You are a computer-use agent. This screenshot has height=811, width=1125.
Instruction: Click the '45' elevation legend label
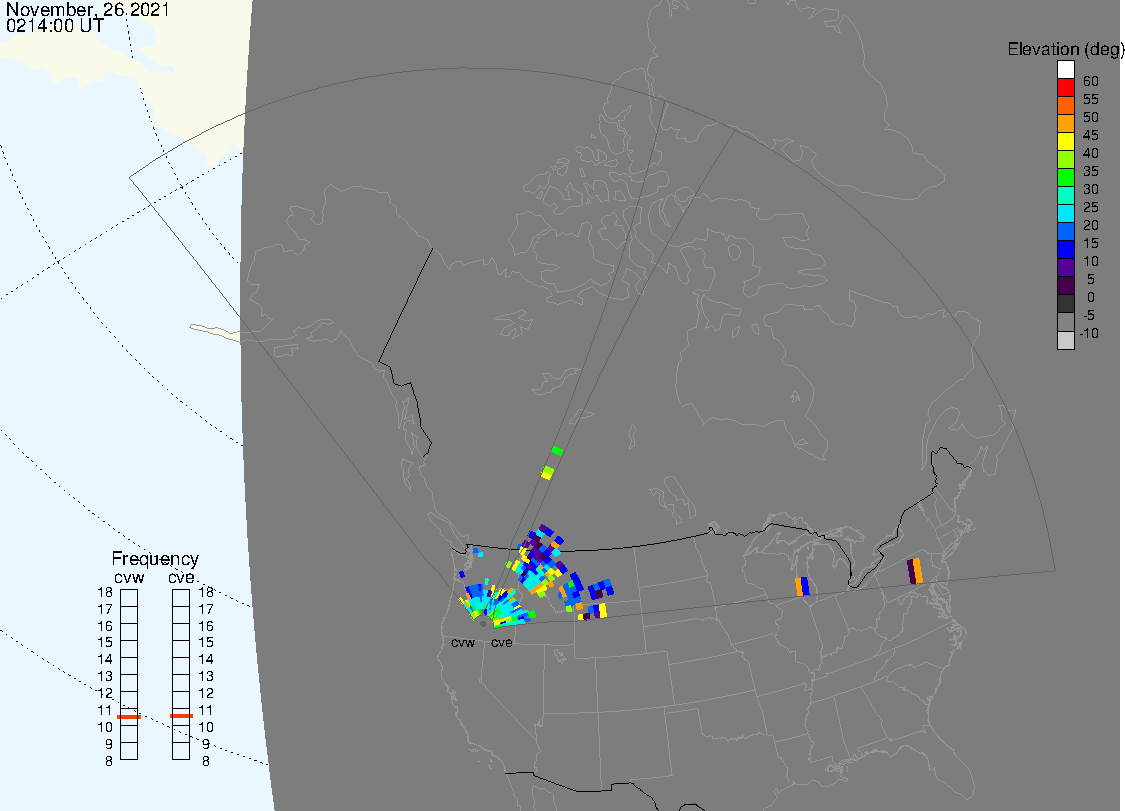click(x=1091, y=135)
